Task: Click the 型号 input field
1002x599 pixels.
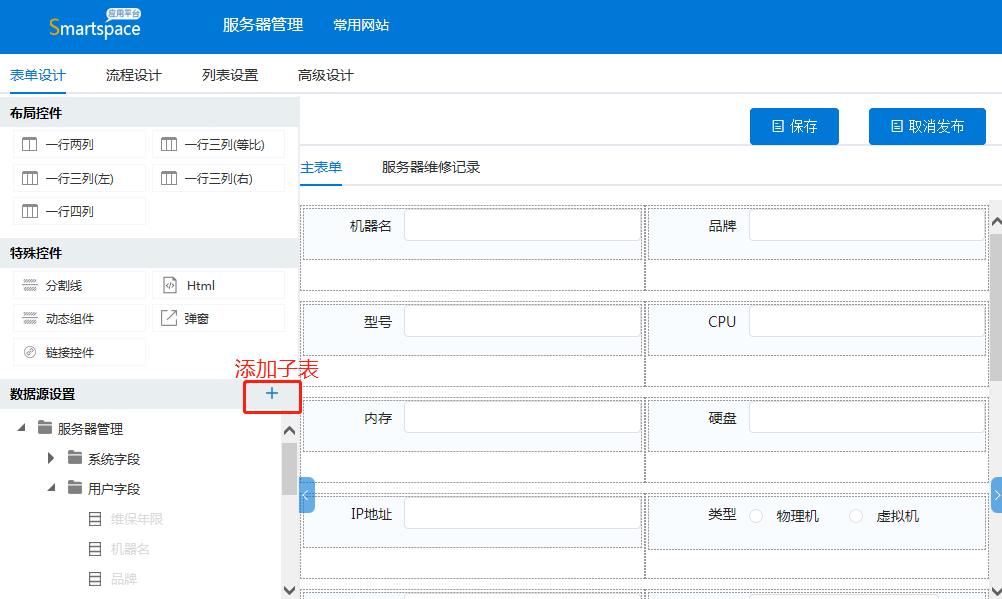Action: coord(523,322)
